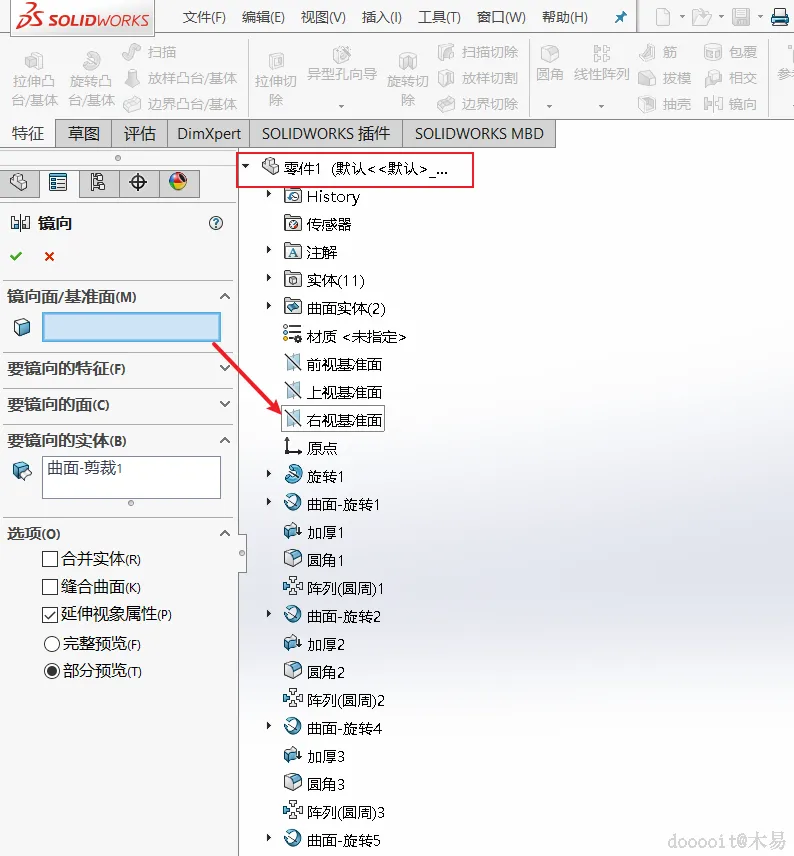Click the 镜向面/基准面 selection box
Viewport: 794px width, 856px height.
132,327
